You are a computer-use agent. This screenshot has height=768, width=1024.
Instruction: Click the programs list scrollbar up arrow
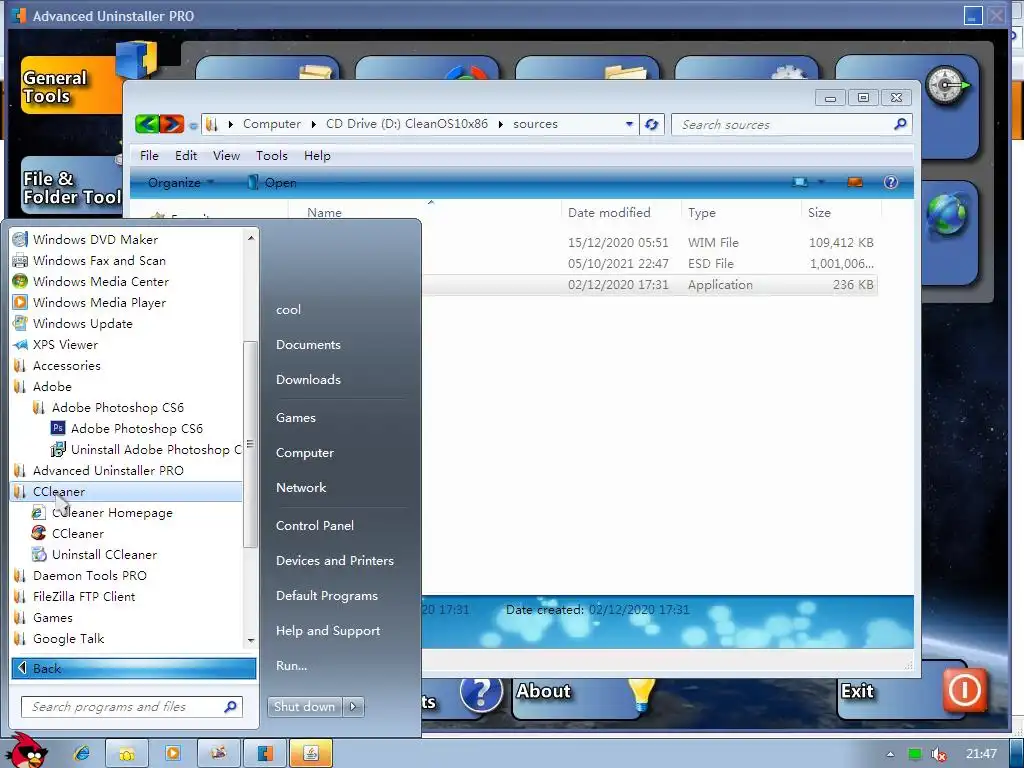click(251, 238)
